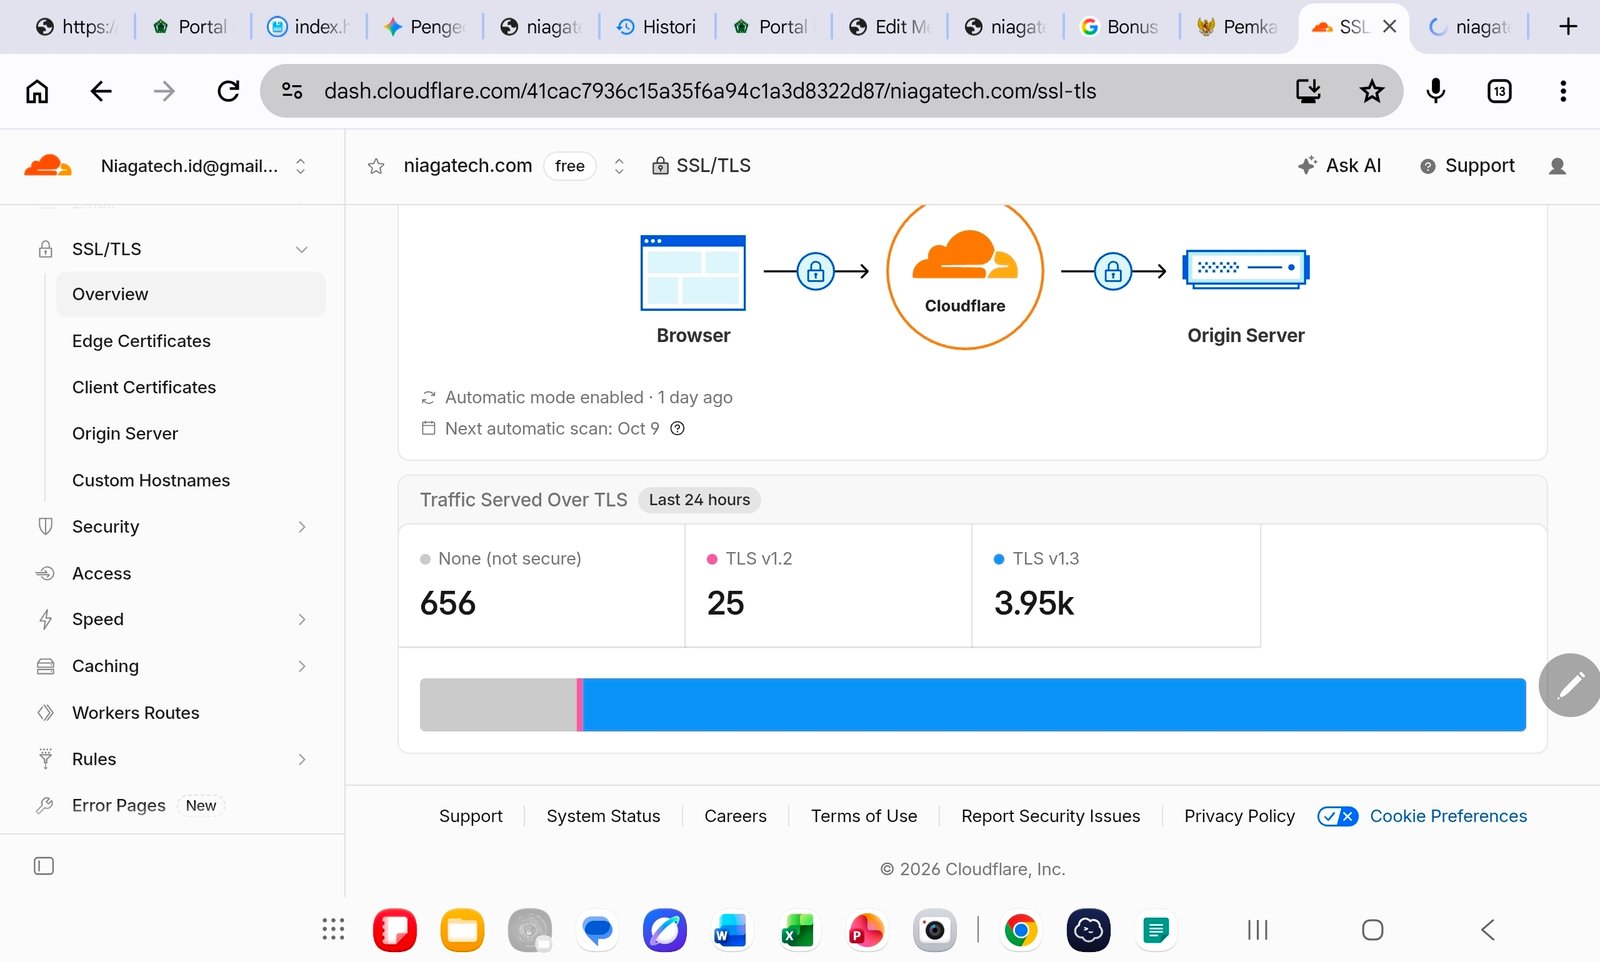Open the tab switcher showing 13 tabs

1499,92
